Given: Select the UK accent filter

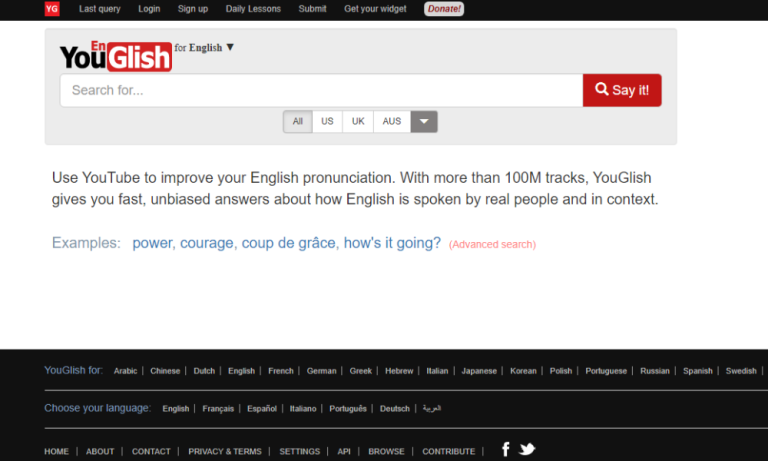Looking at the screenshot, I should (358, 121).
